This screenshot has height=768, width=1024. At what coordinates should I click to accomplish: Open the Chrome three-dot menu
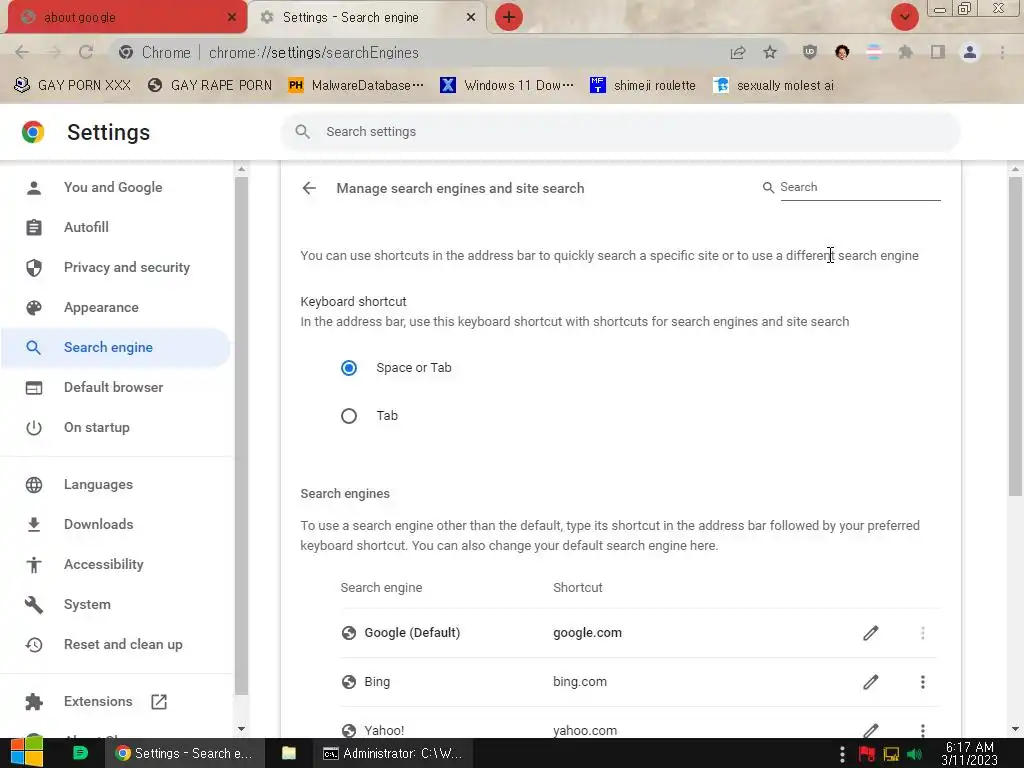[1002, 52]
